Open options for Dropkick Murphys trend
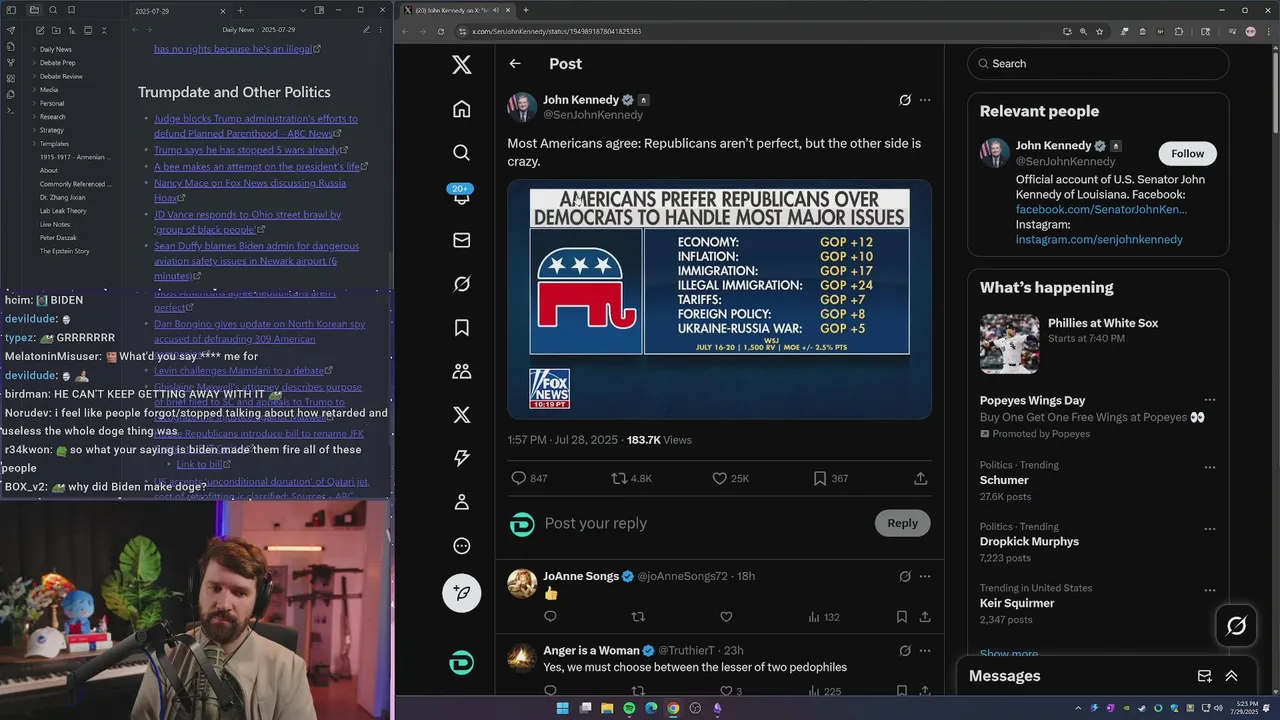 tap(1210, 529)
